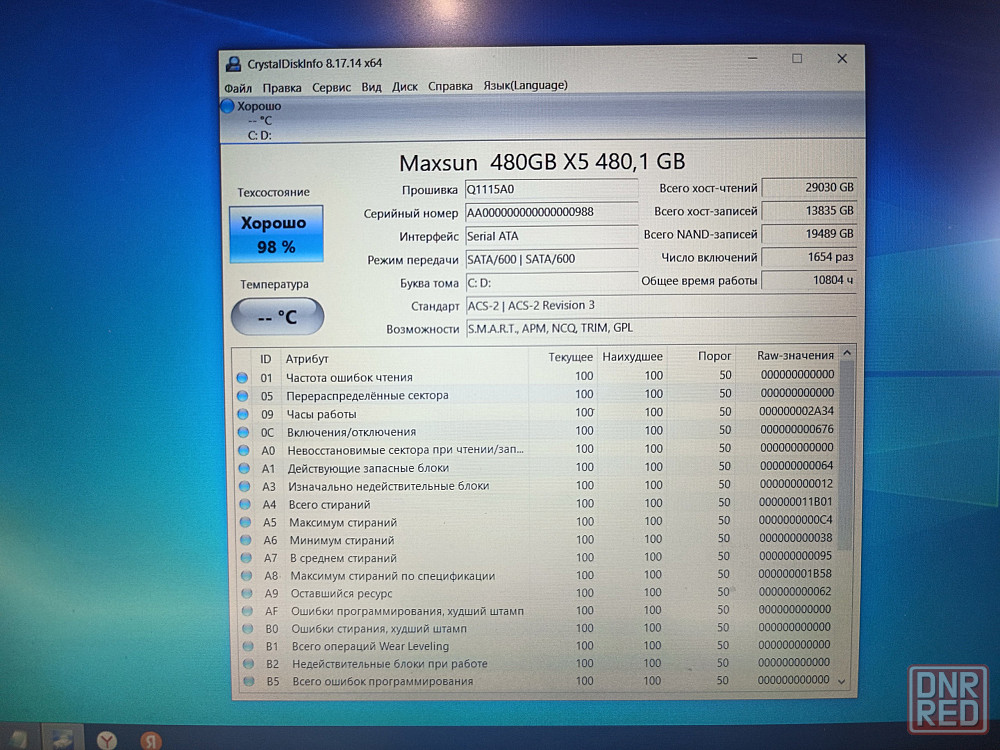The height and width of the screenshot is (750, 1000).
Task: Click the attribute list scroll-down arrow
Action: 842,682
